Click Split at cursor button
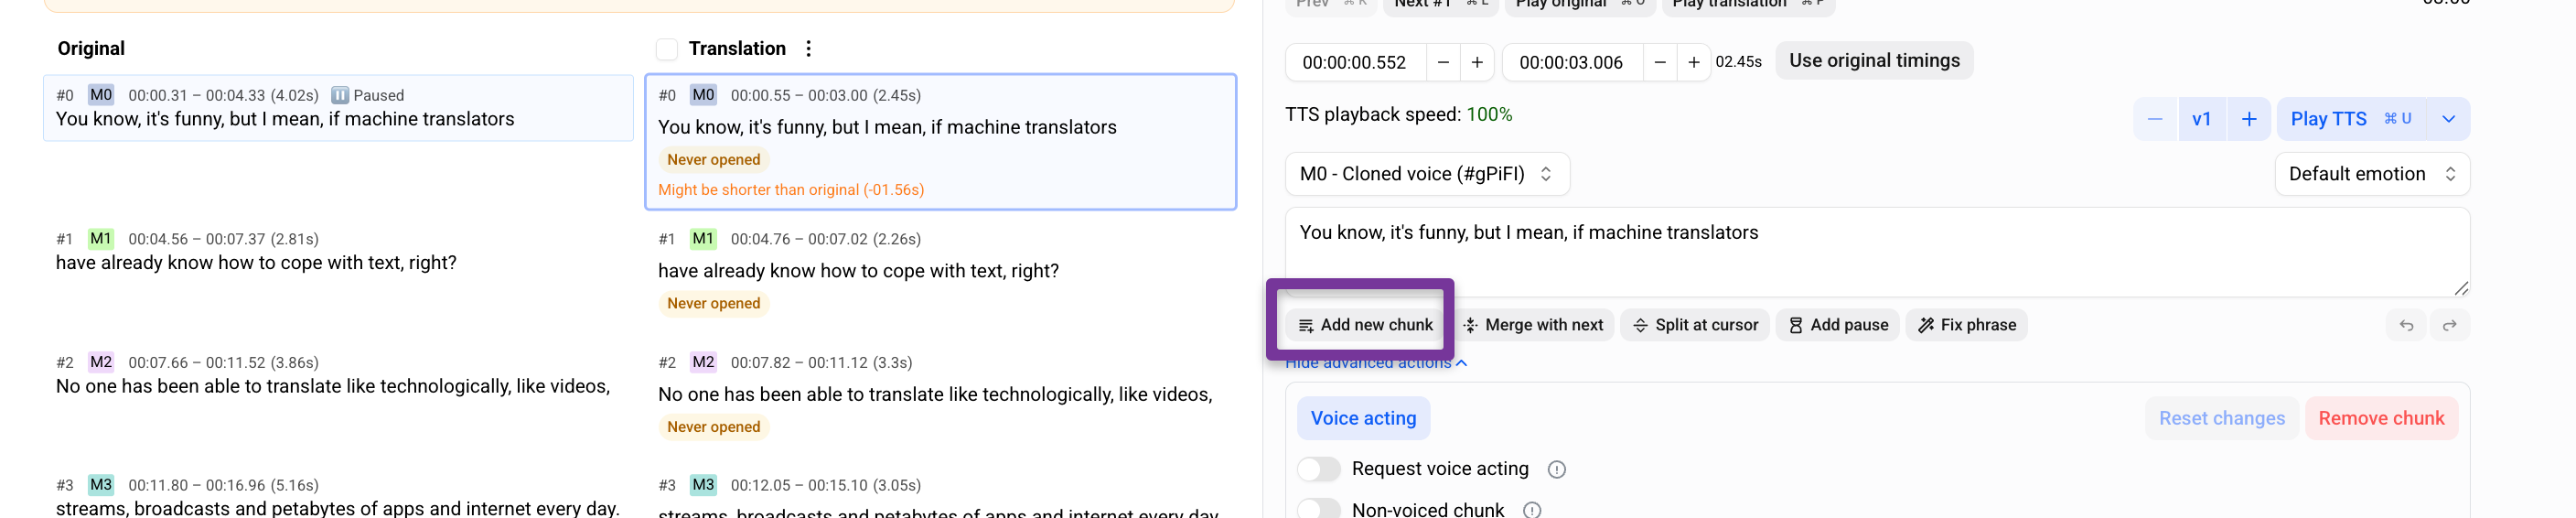Image resolution: width=2576 pixels, height=518 pixels. [1695, 325]
